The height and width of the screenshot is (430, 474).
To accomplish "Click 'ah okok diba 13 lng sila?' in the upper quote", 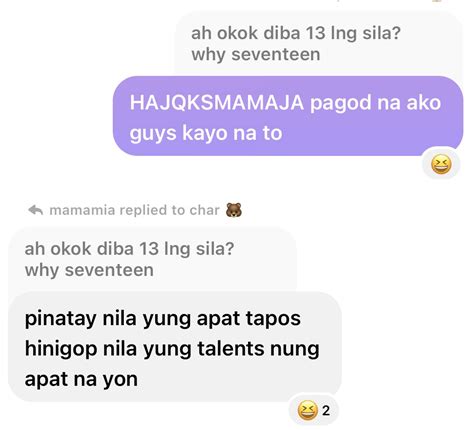I will point(296,34).
